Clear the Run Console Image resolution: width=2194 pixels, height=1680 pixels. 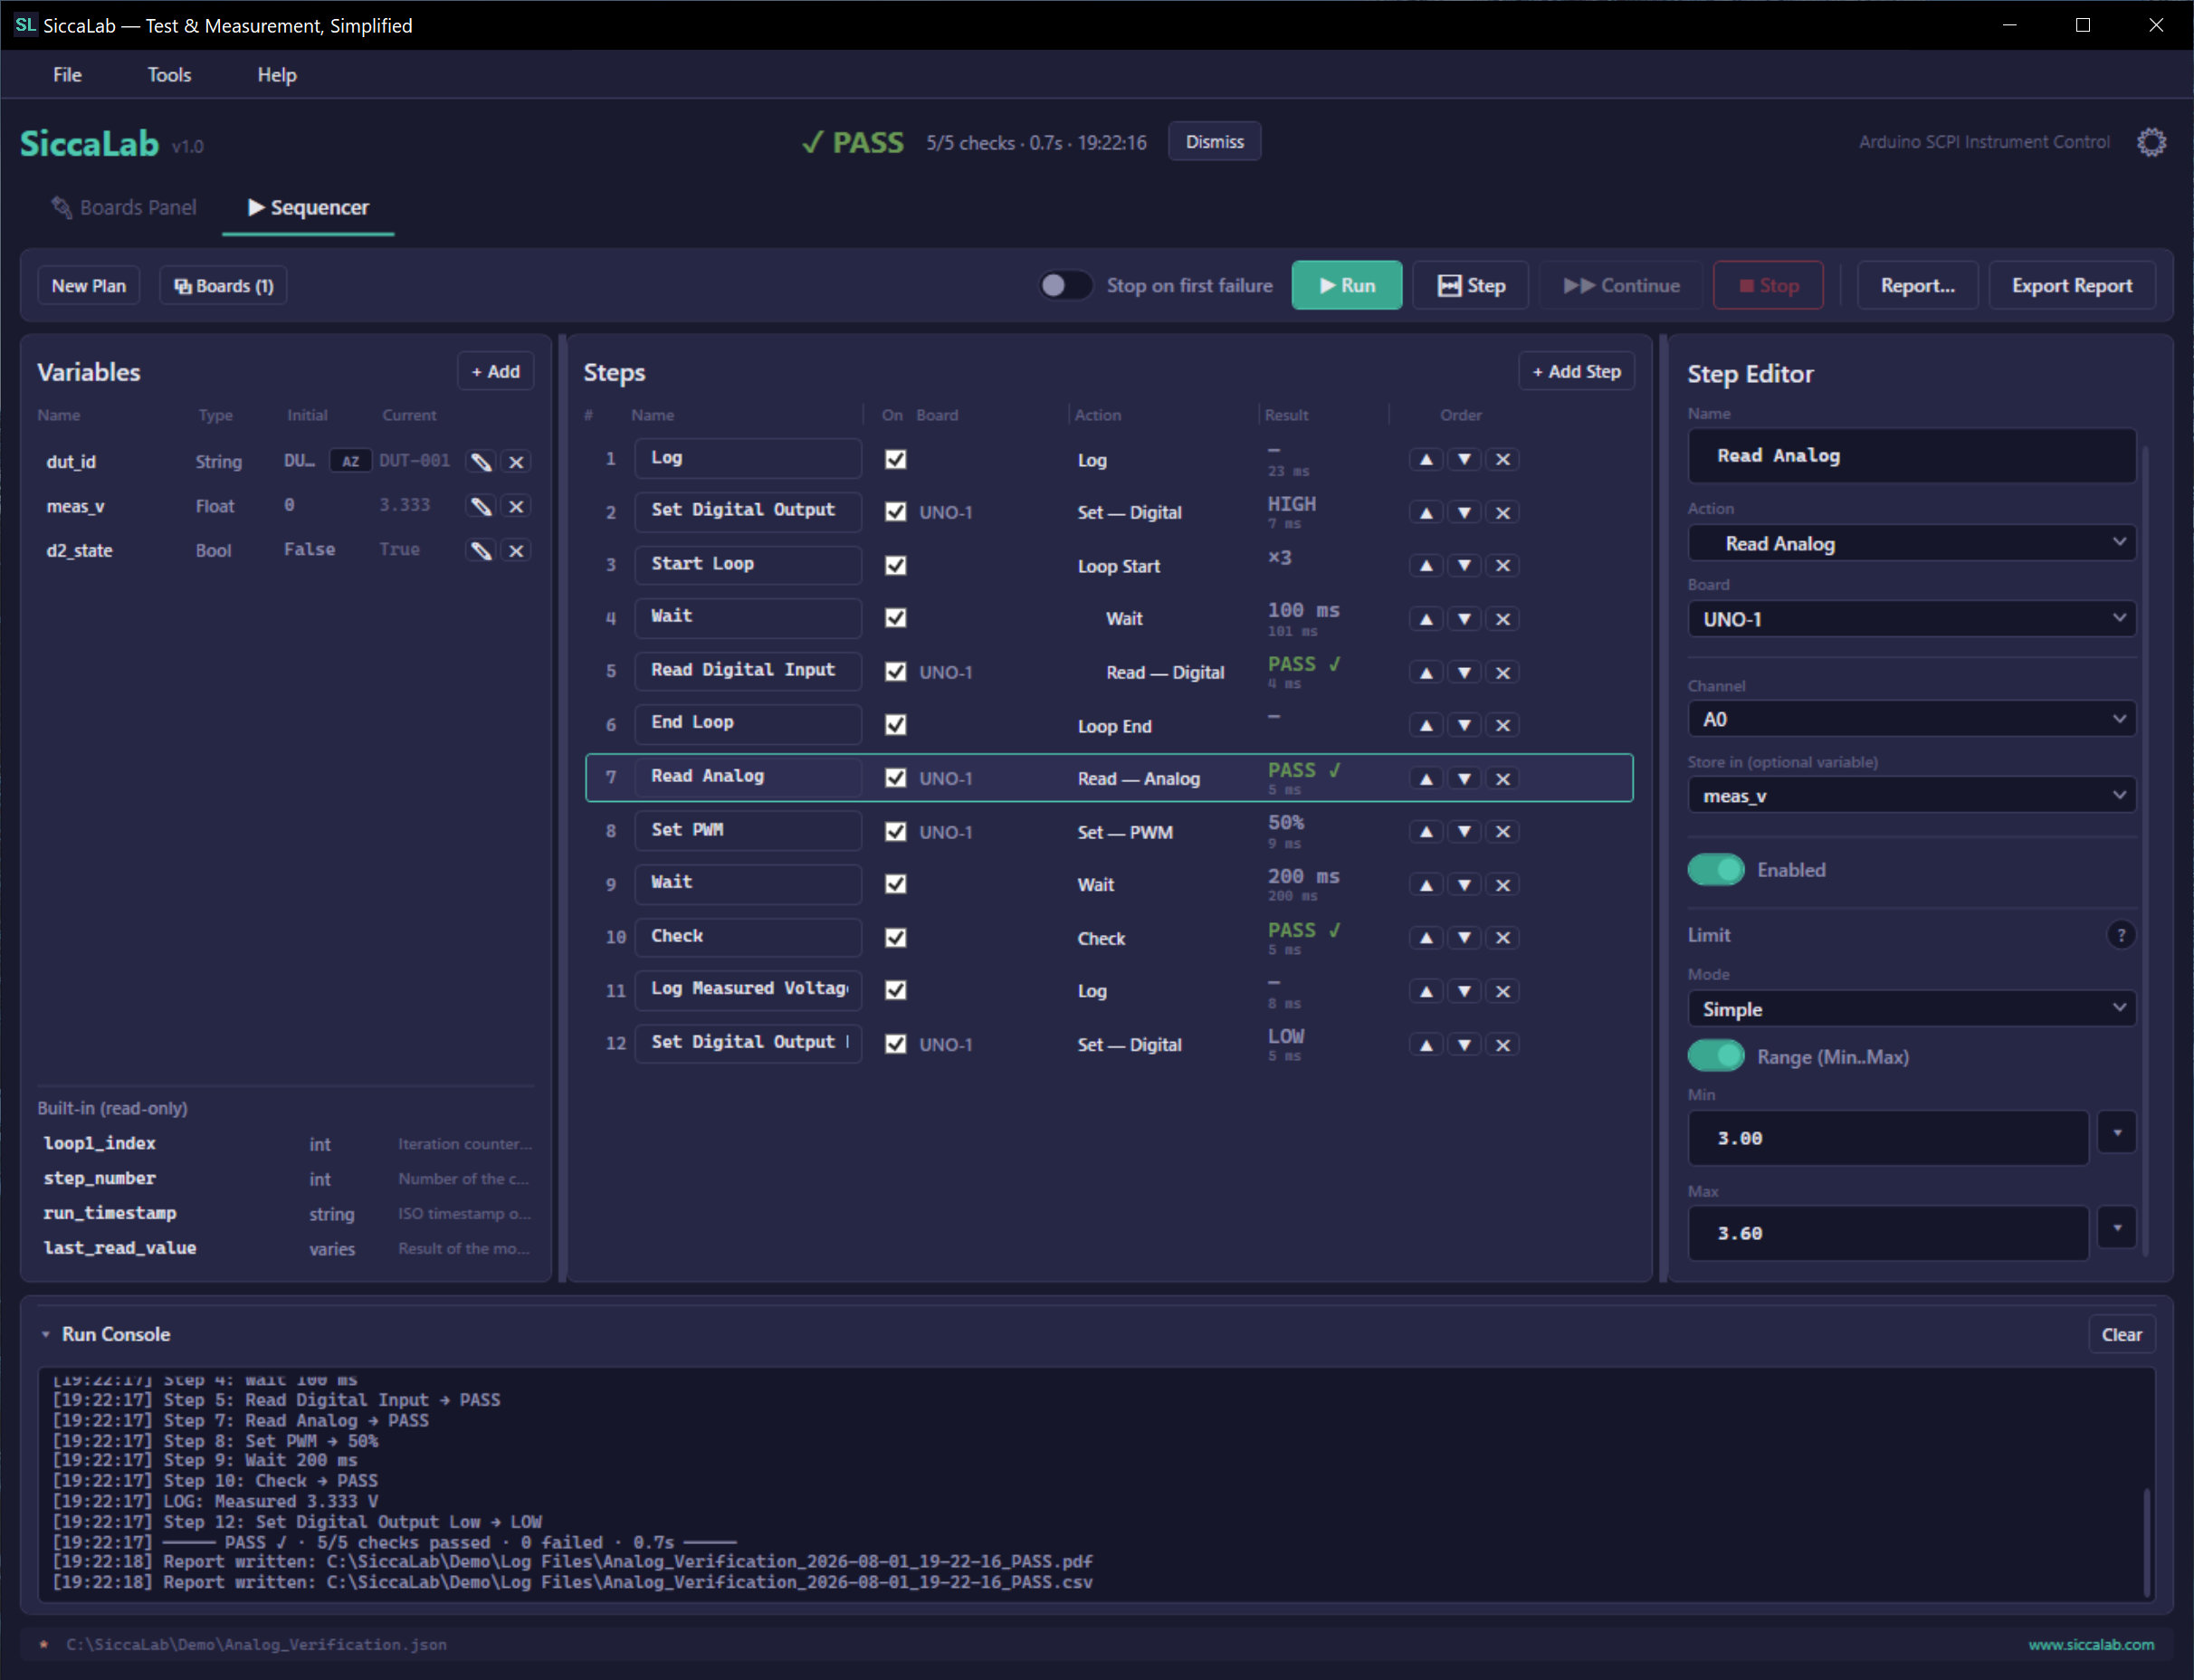2121,1334
